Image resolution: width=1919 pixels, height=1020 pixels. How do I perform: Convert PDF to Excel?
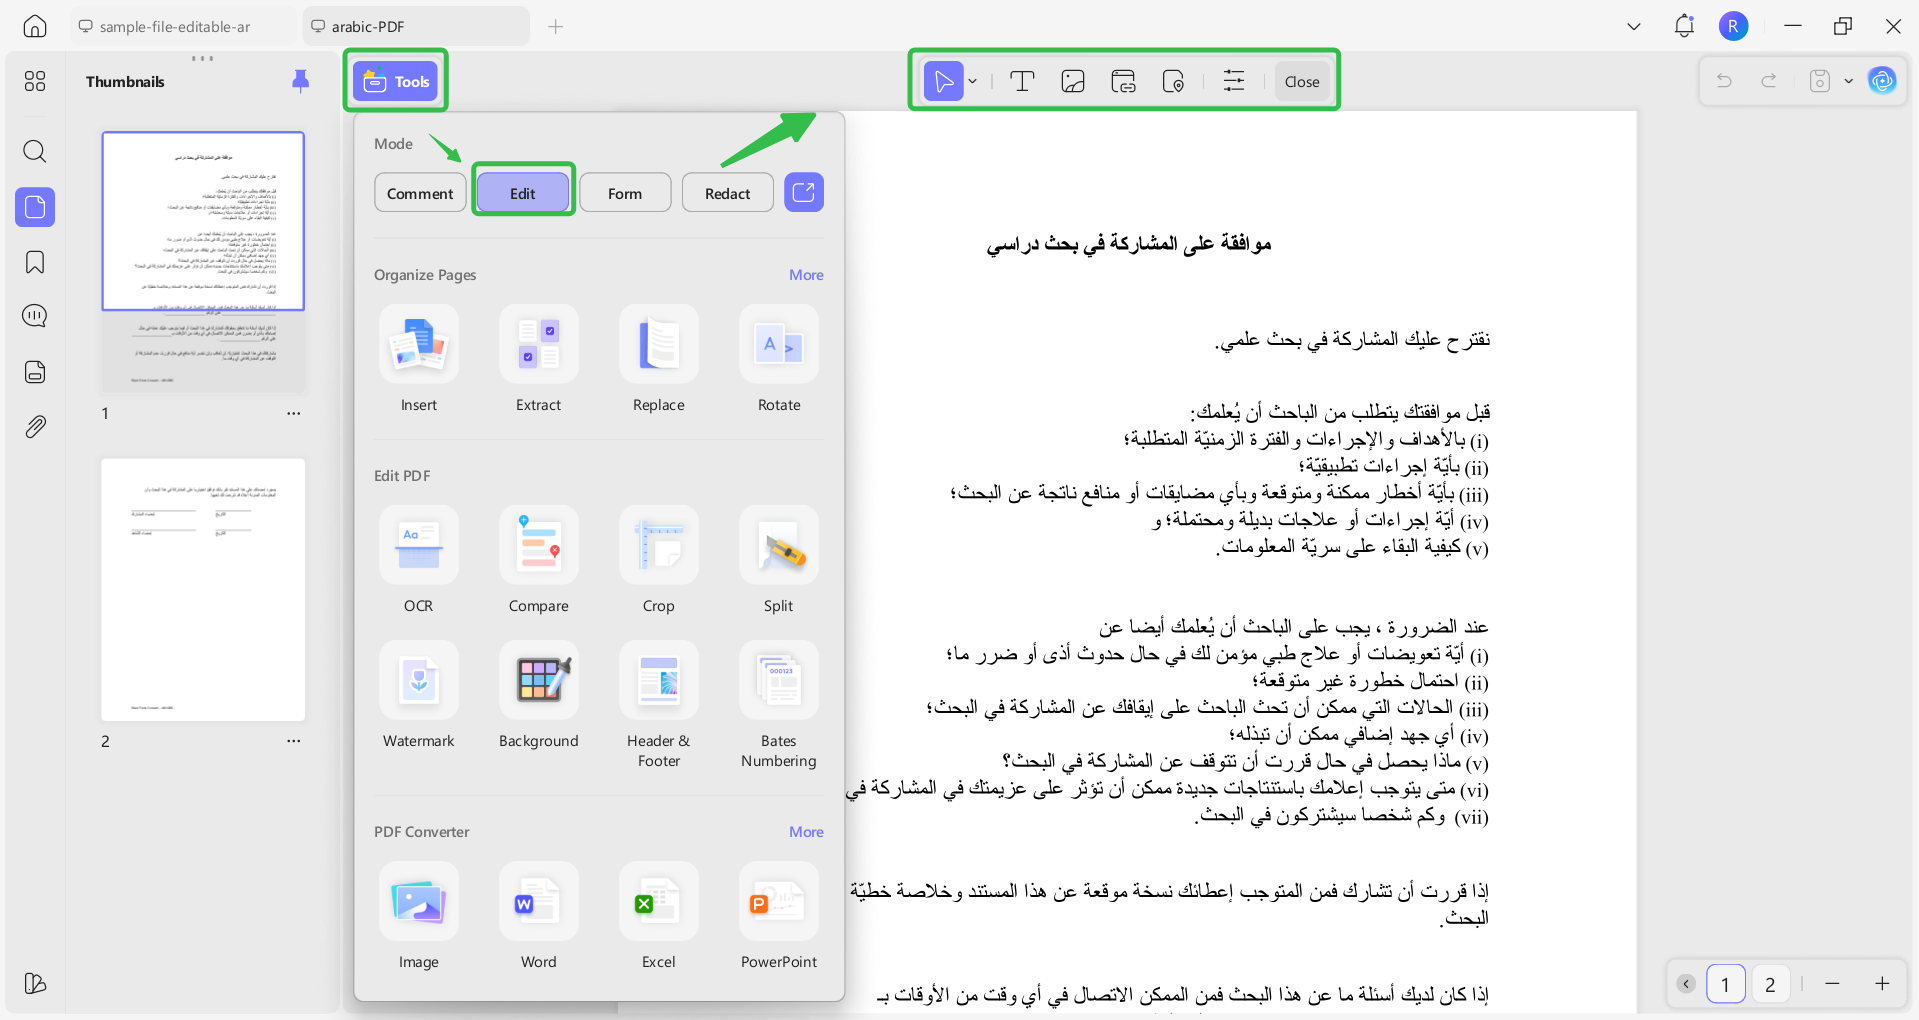(x=659, y=916)
